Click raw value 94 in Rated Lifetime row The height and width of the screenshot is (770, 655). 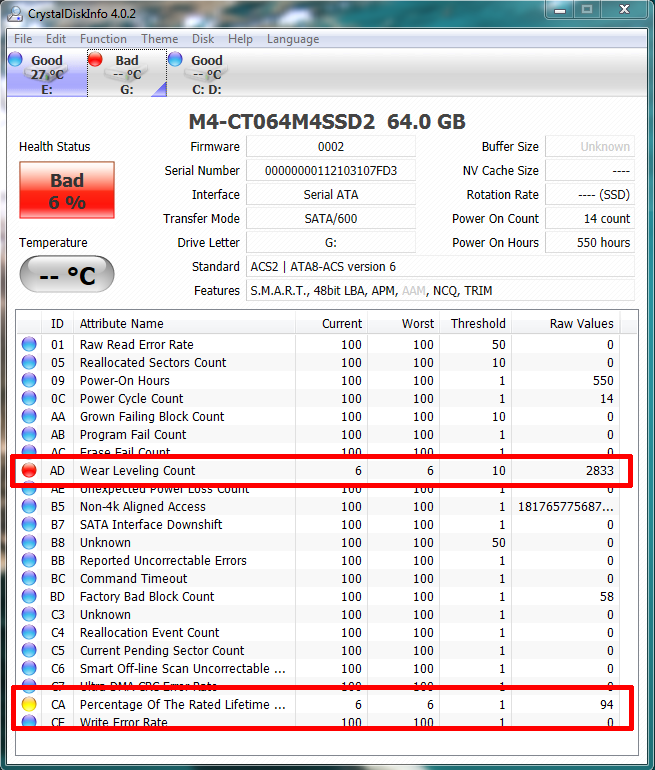click(607, 705)
